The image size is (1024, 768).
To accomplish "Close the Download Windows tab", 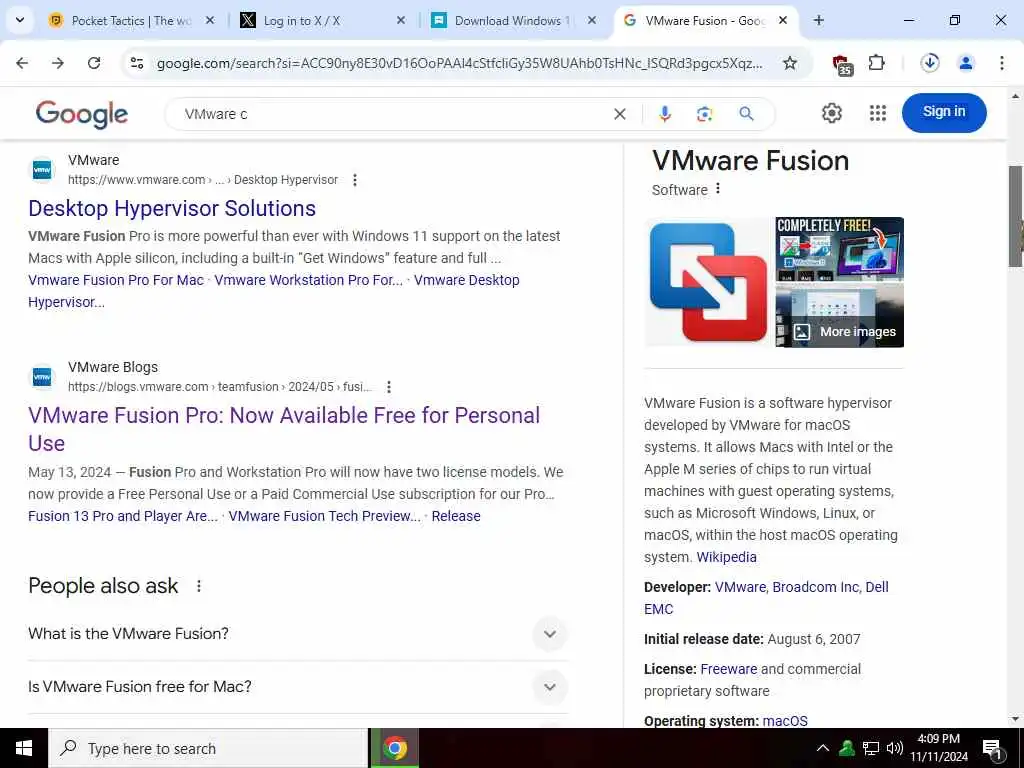I will [592, 20].
